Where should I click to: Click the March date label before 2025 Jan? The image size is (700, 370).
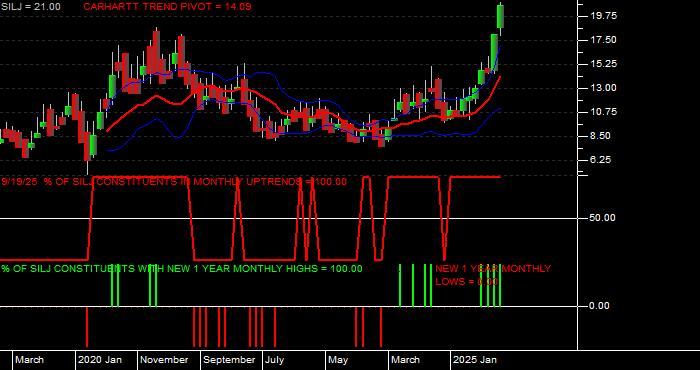(x=406, y=360)
